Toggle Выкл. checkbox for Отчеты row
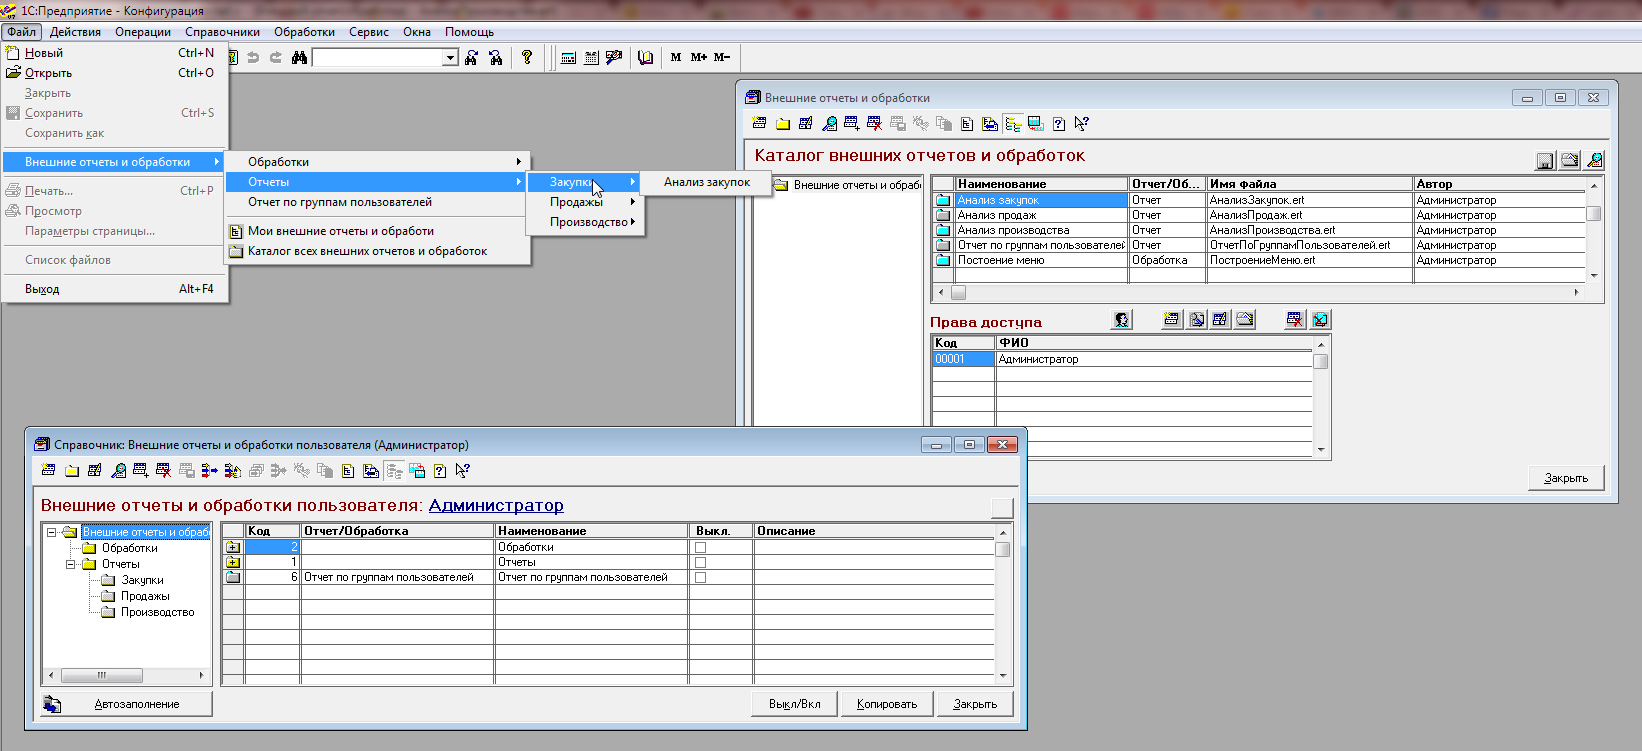 [x=700, y=562]
